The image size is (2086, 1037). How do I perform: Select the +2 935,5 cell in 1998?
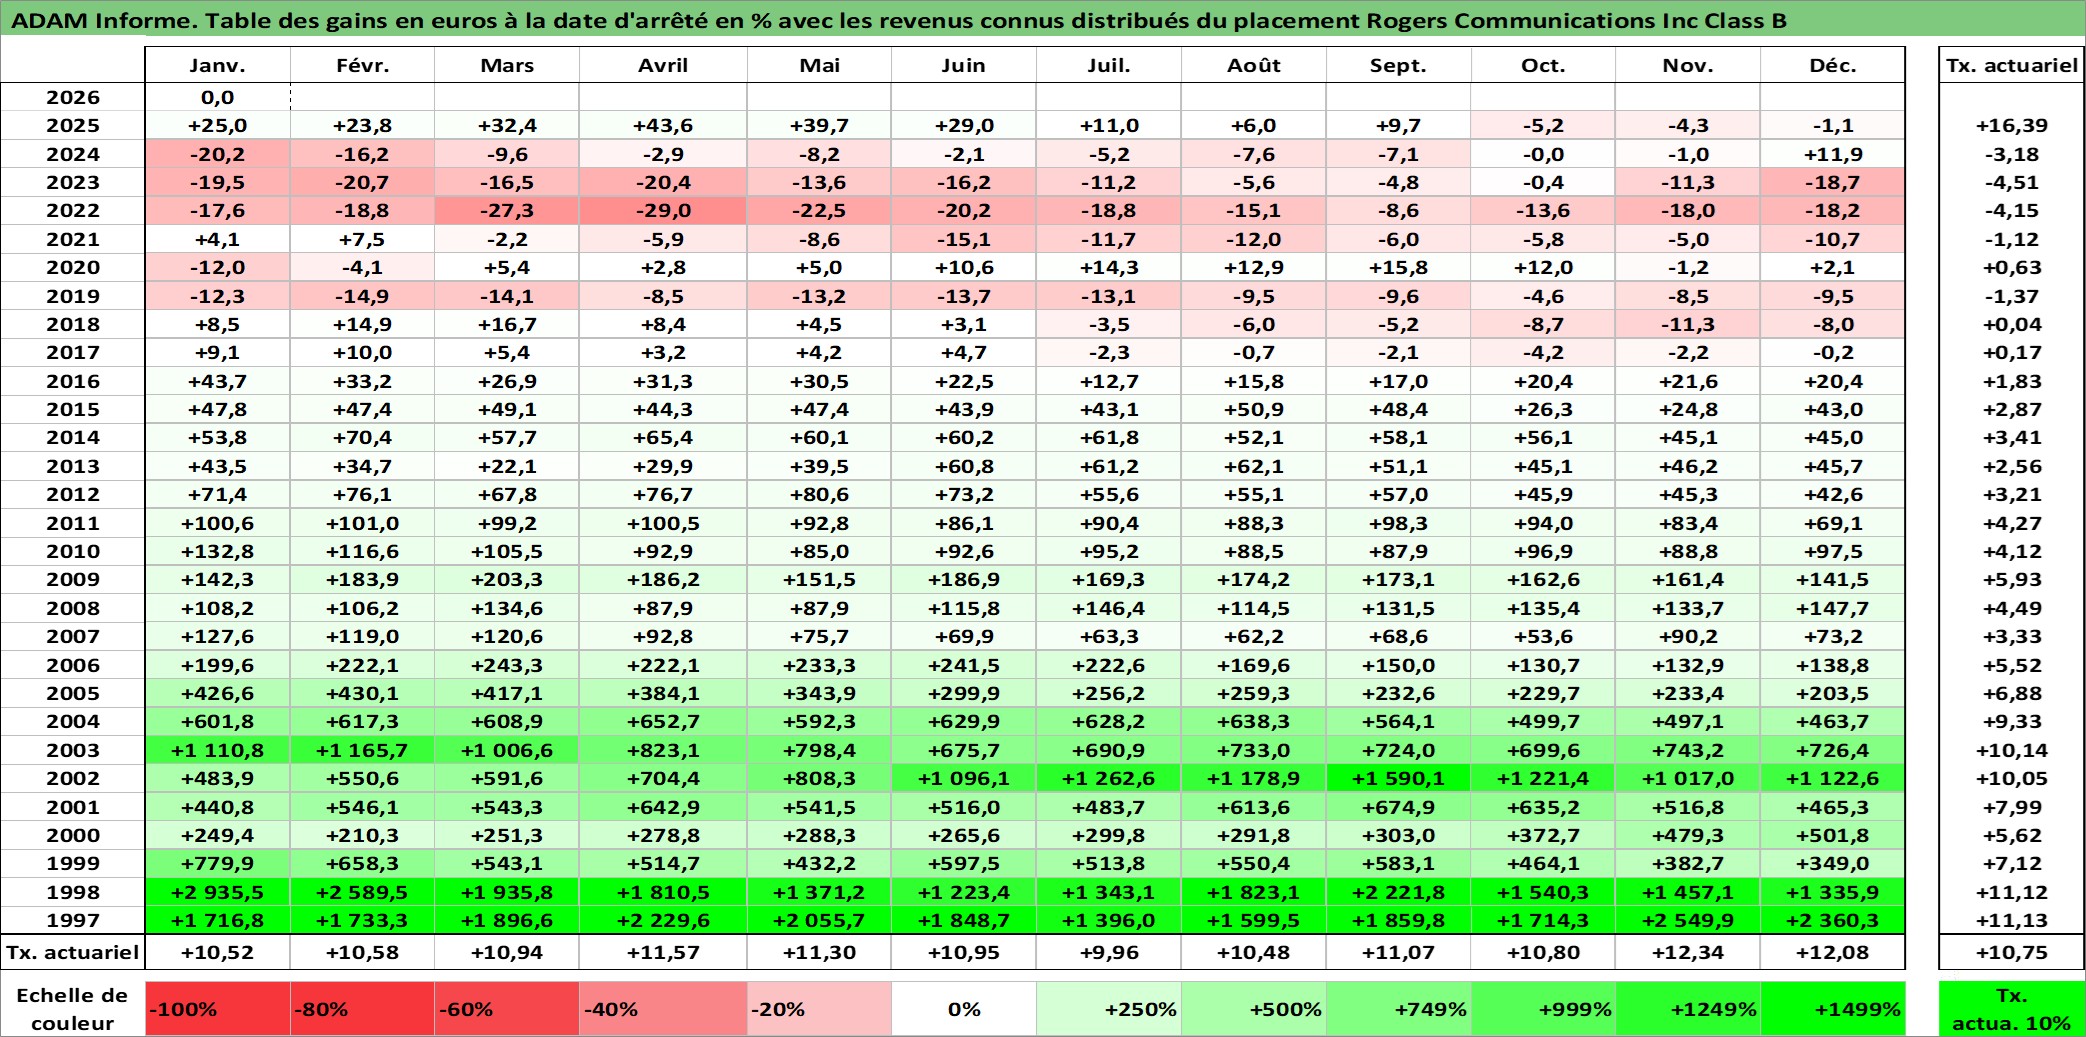[x=218, y=892]
